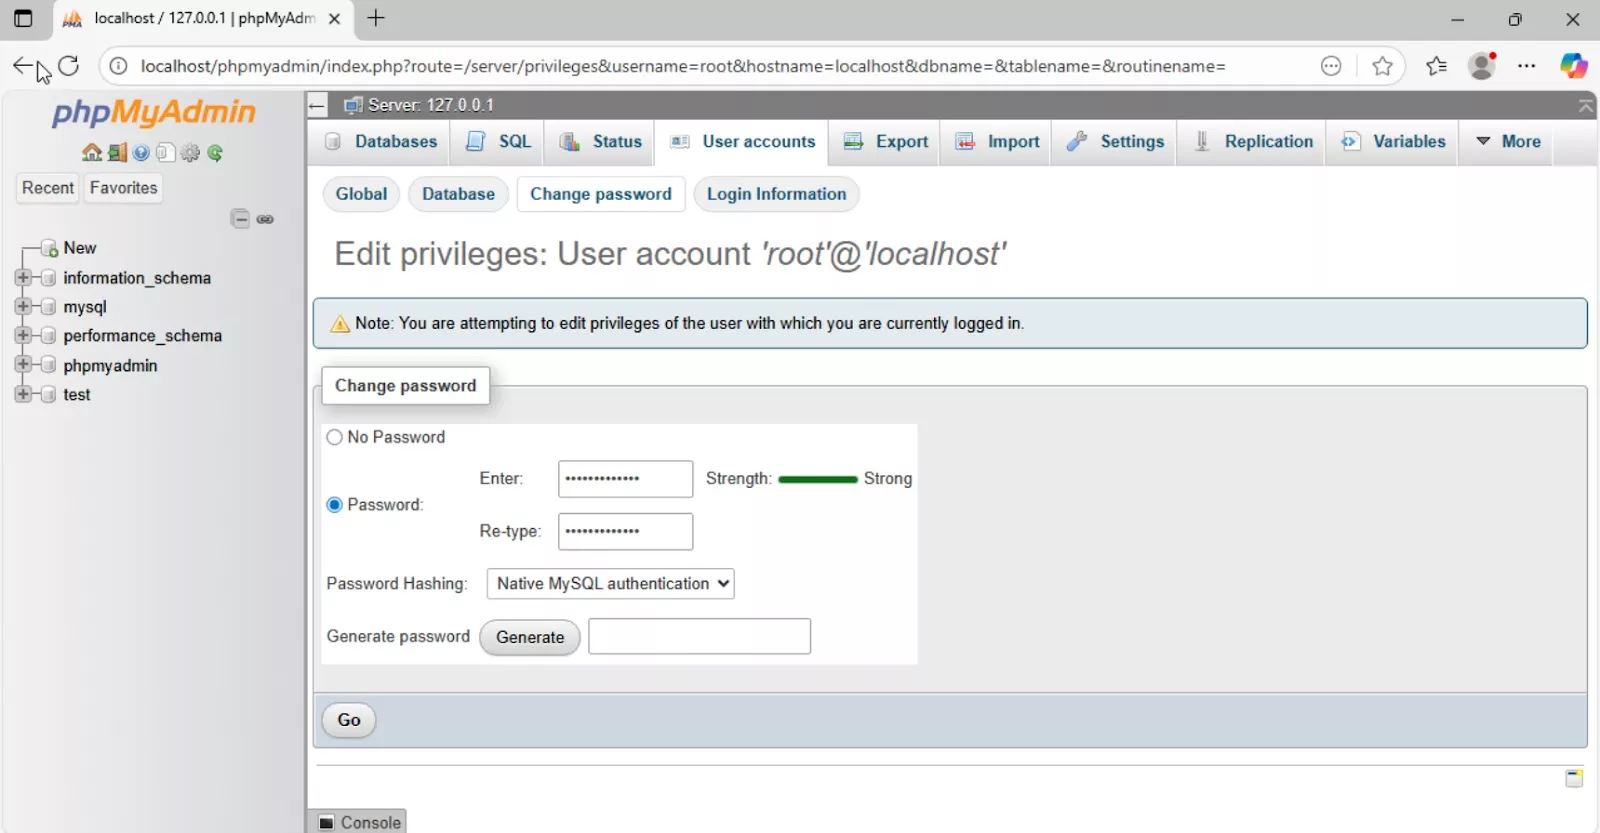
Task: Click the Re-type password field
Action: [625, 532]
